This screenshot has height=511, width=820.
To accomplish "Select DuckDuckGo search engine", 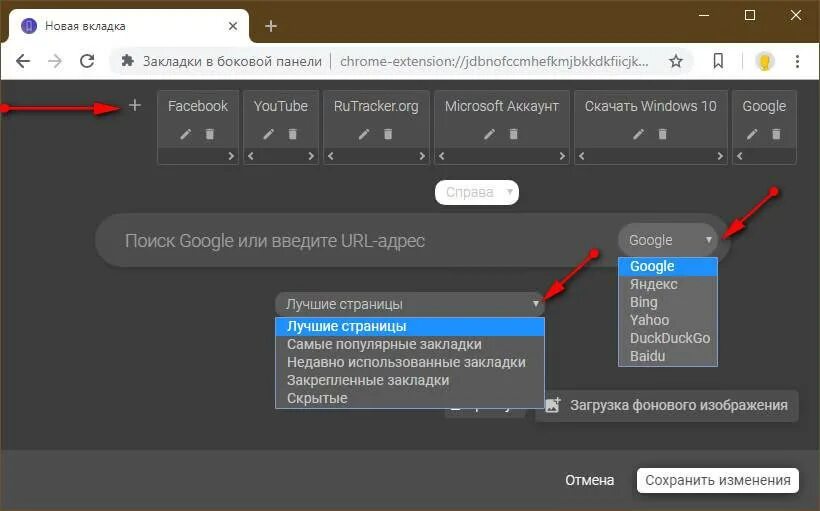I will point(668,338).
